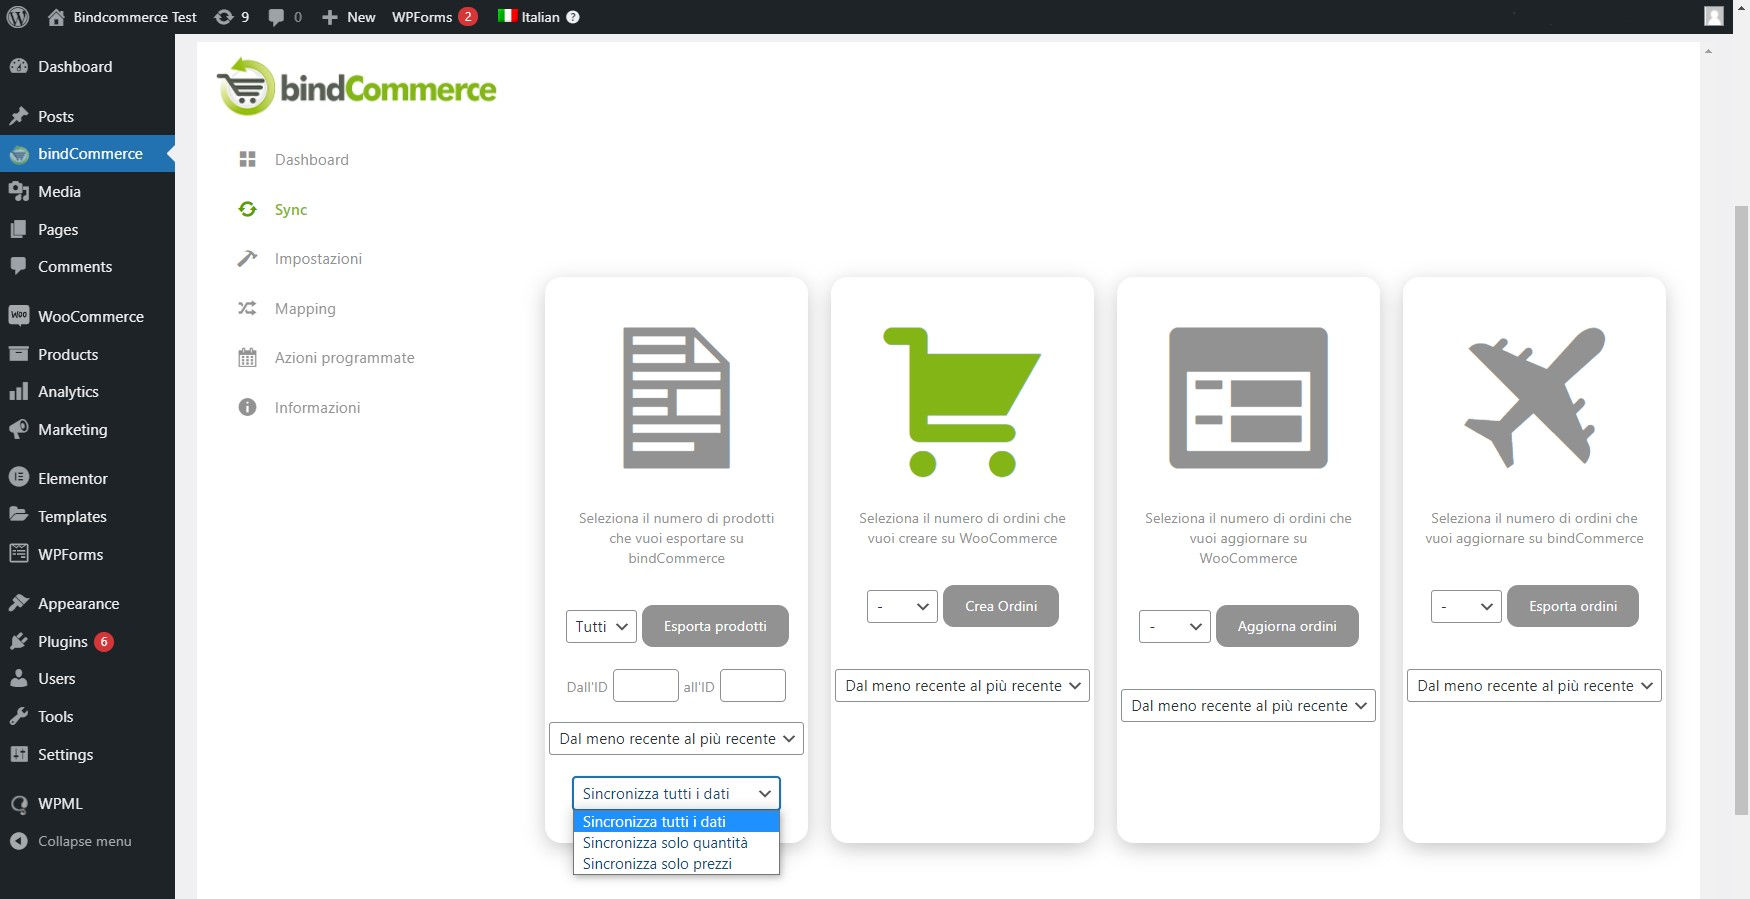Click the document products icon
Image resolution: width=1750 pixels, height=899 pixels.
click(x=676, y=398)
